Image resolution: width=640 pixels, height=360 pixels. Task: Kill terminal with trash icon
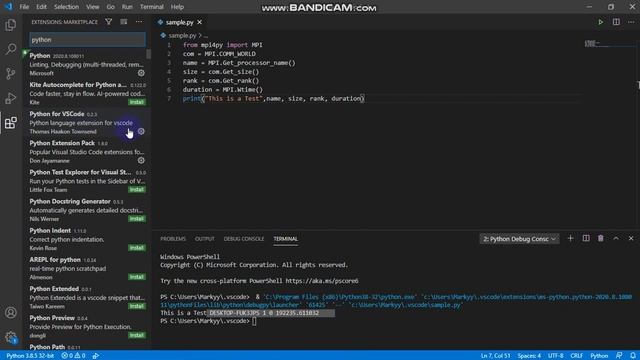coord(600,238)
